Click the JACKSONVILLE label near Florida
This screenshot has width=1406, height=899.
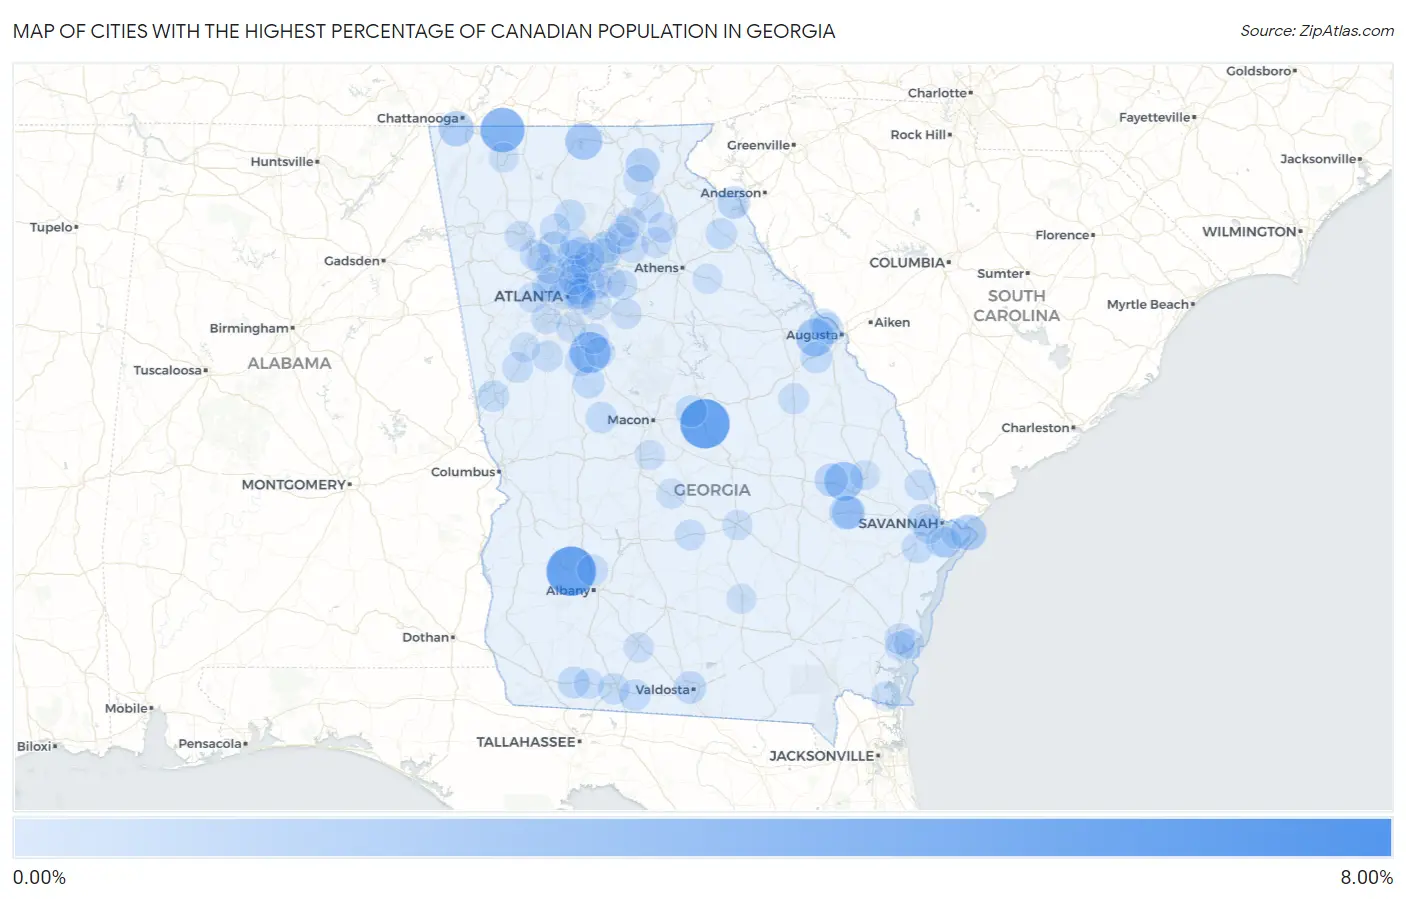[822, 756]
